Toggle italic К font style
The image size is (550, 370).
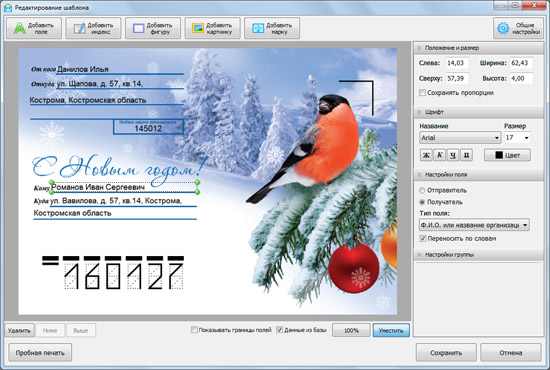(440, 155)
